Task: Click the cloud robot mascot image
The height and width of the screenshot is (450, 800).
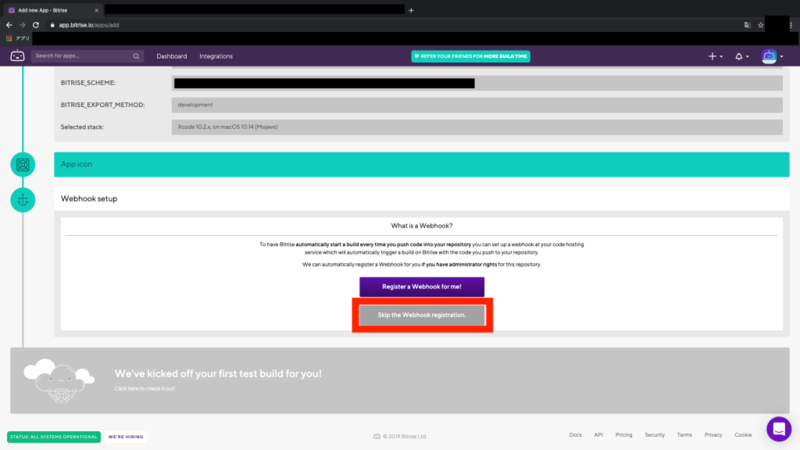Action: (59, 381)
